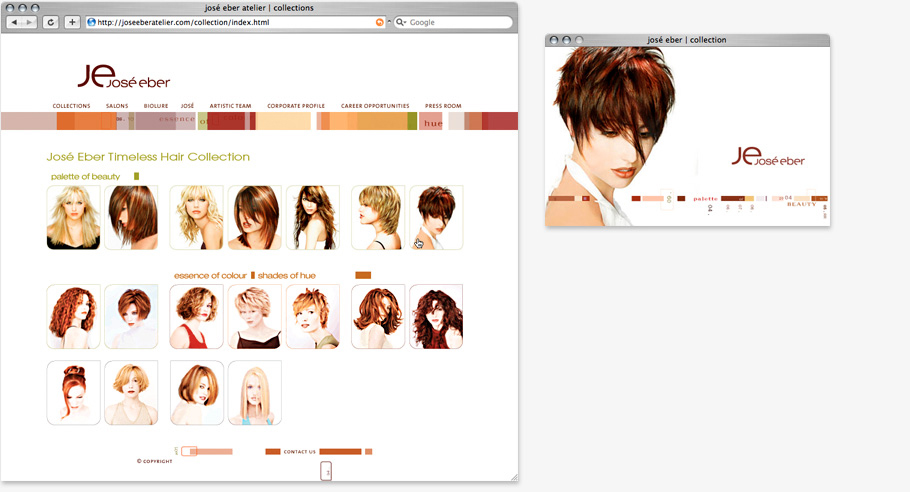
Task: Open highlighted copper bob thumbnail, third row
Action: tap(196, 393)
